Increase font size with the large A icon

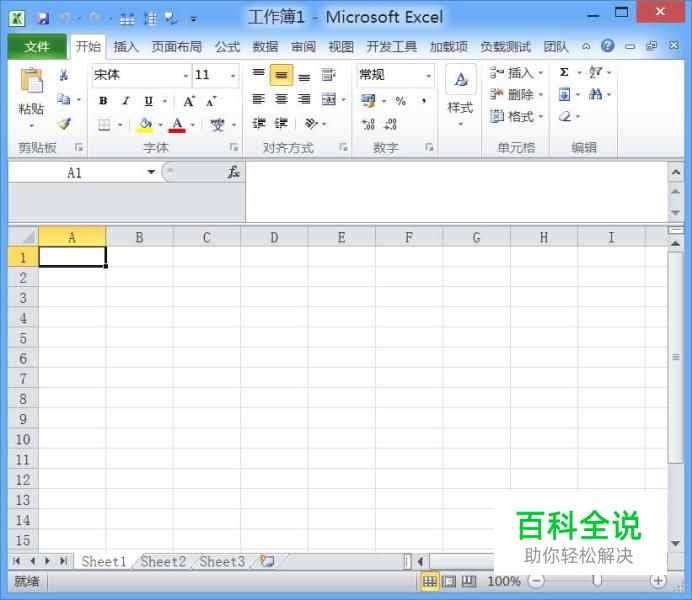tap(189, 101)
